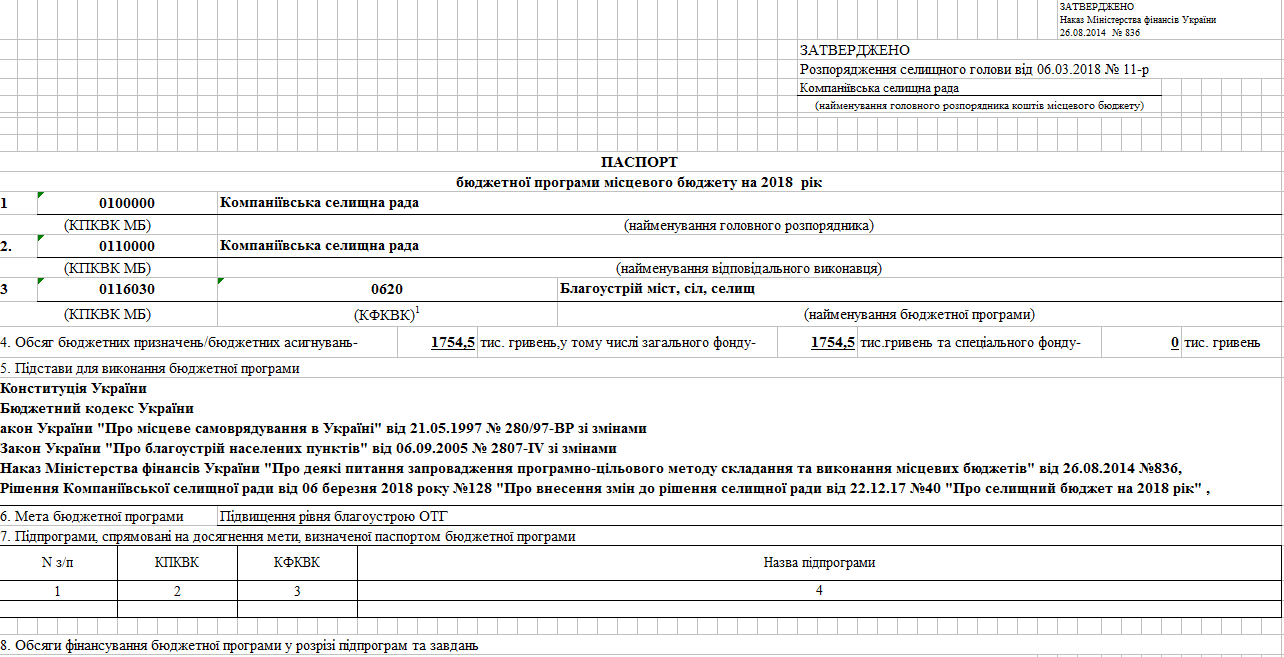The height and width of the screenshot is (657, 1284).
Task: Click the heading "ПАСПОРТ"
Action: coord(639,162)
